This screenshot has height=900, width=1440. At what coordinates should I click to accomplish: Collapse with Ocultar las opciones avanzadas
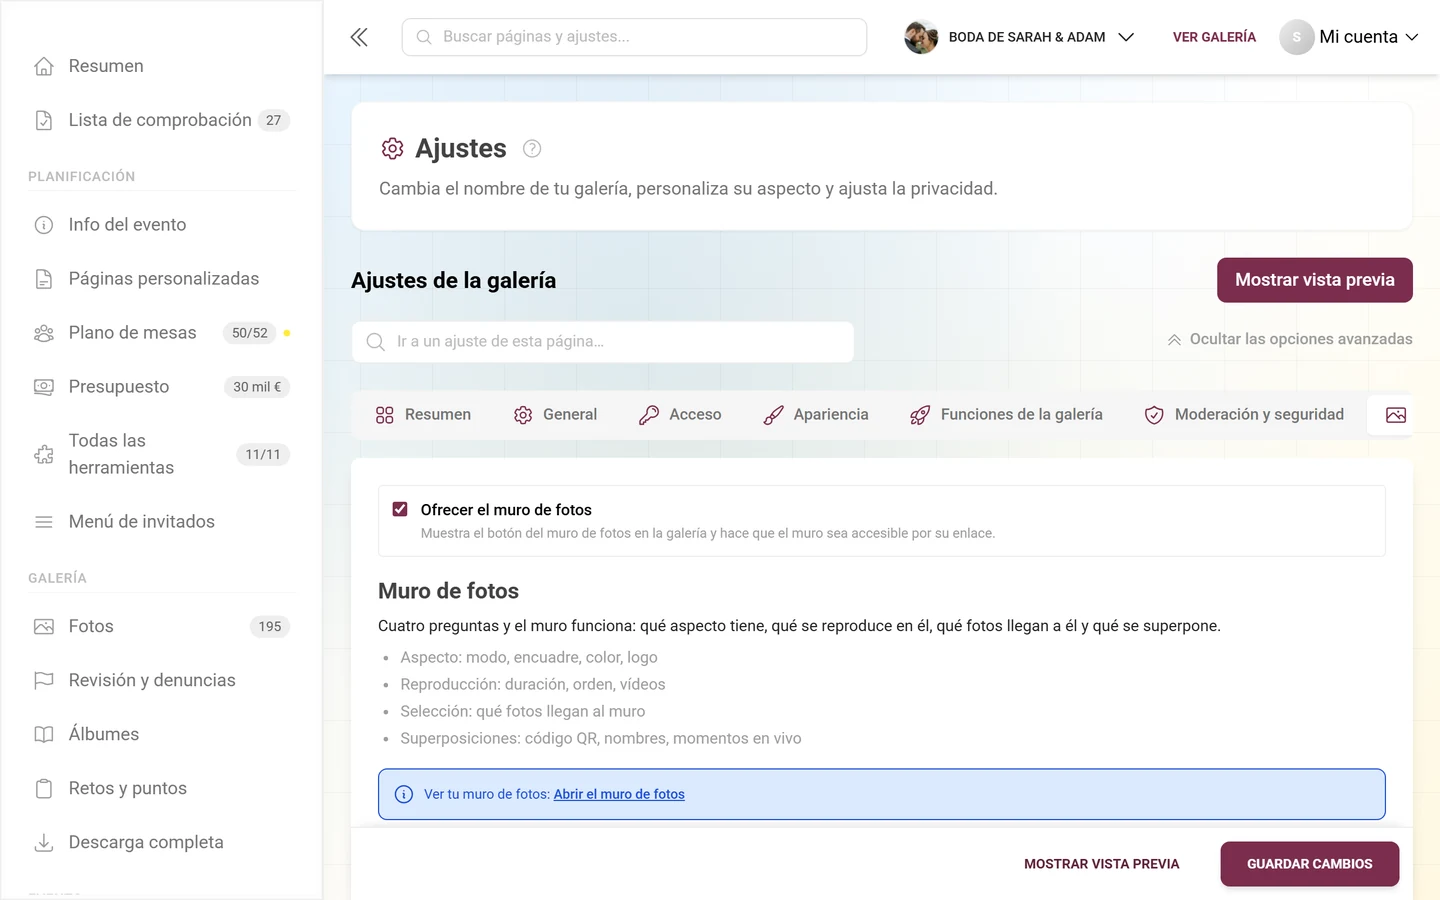[1289, 339]
